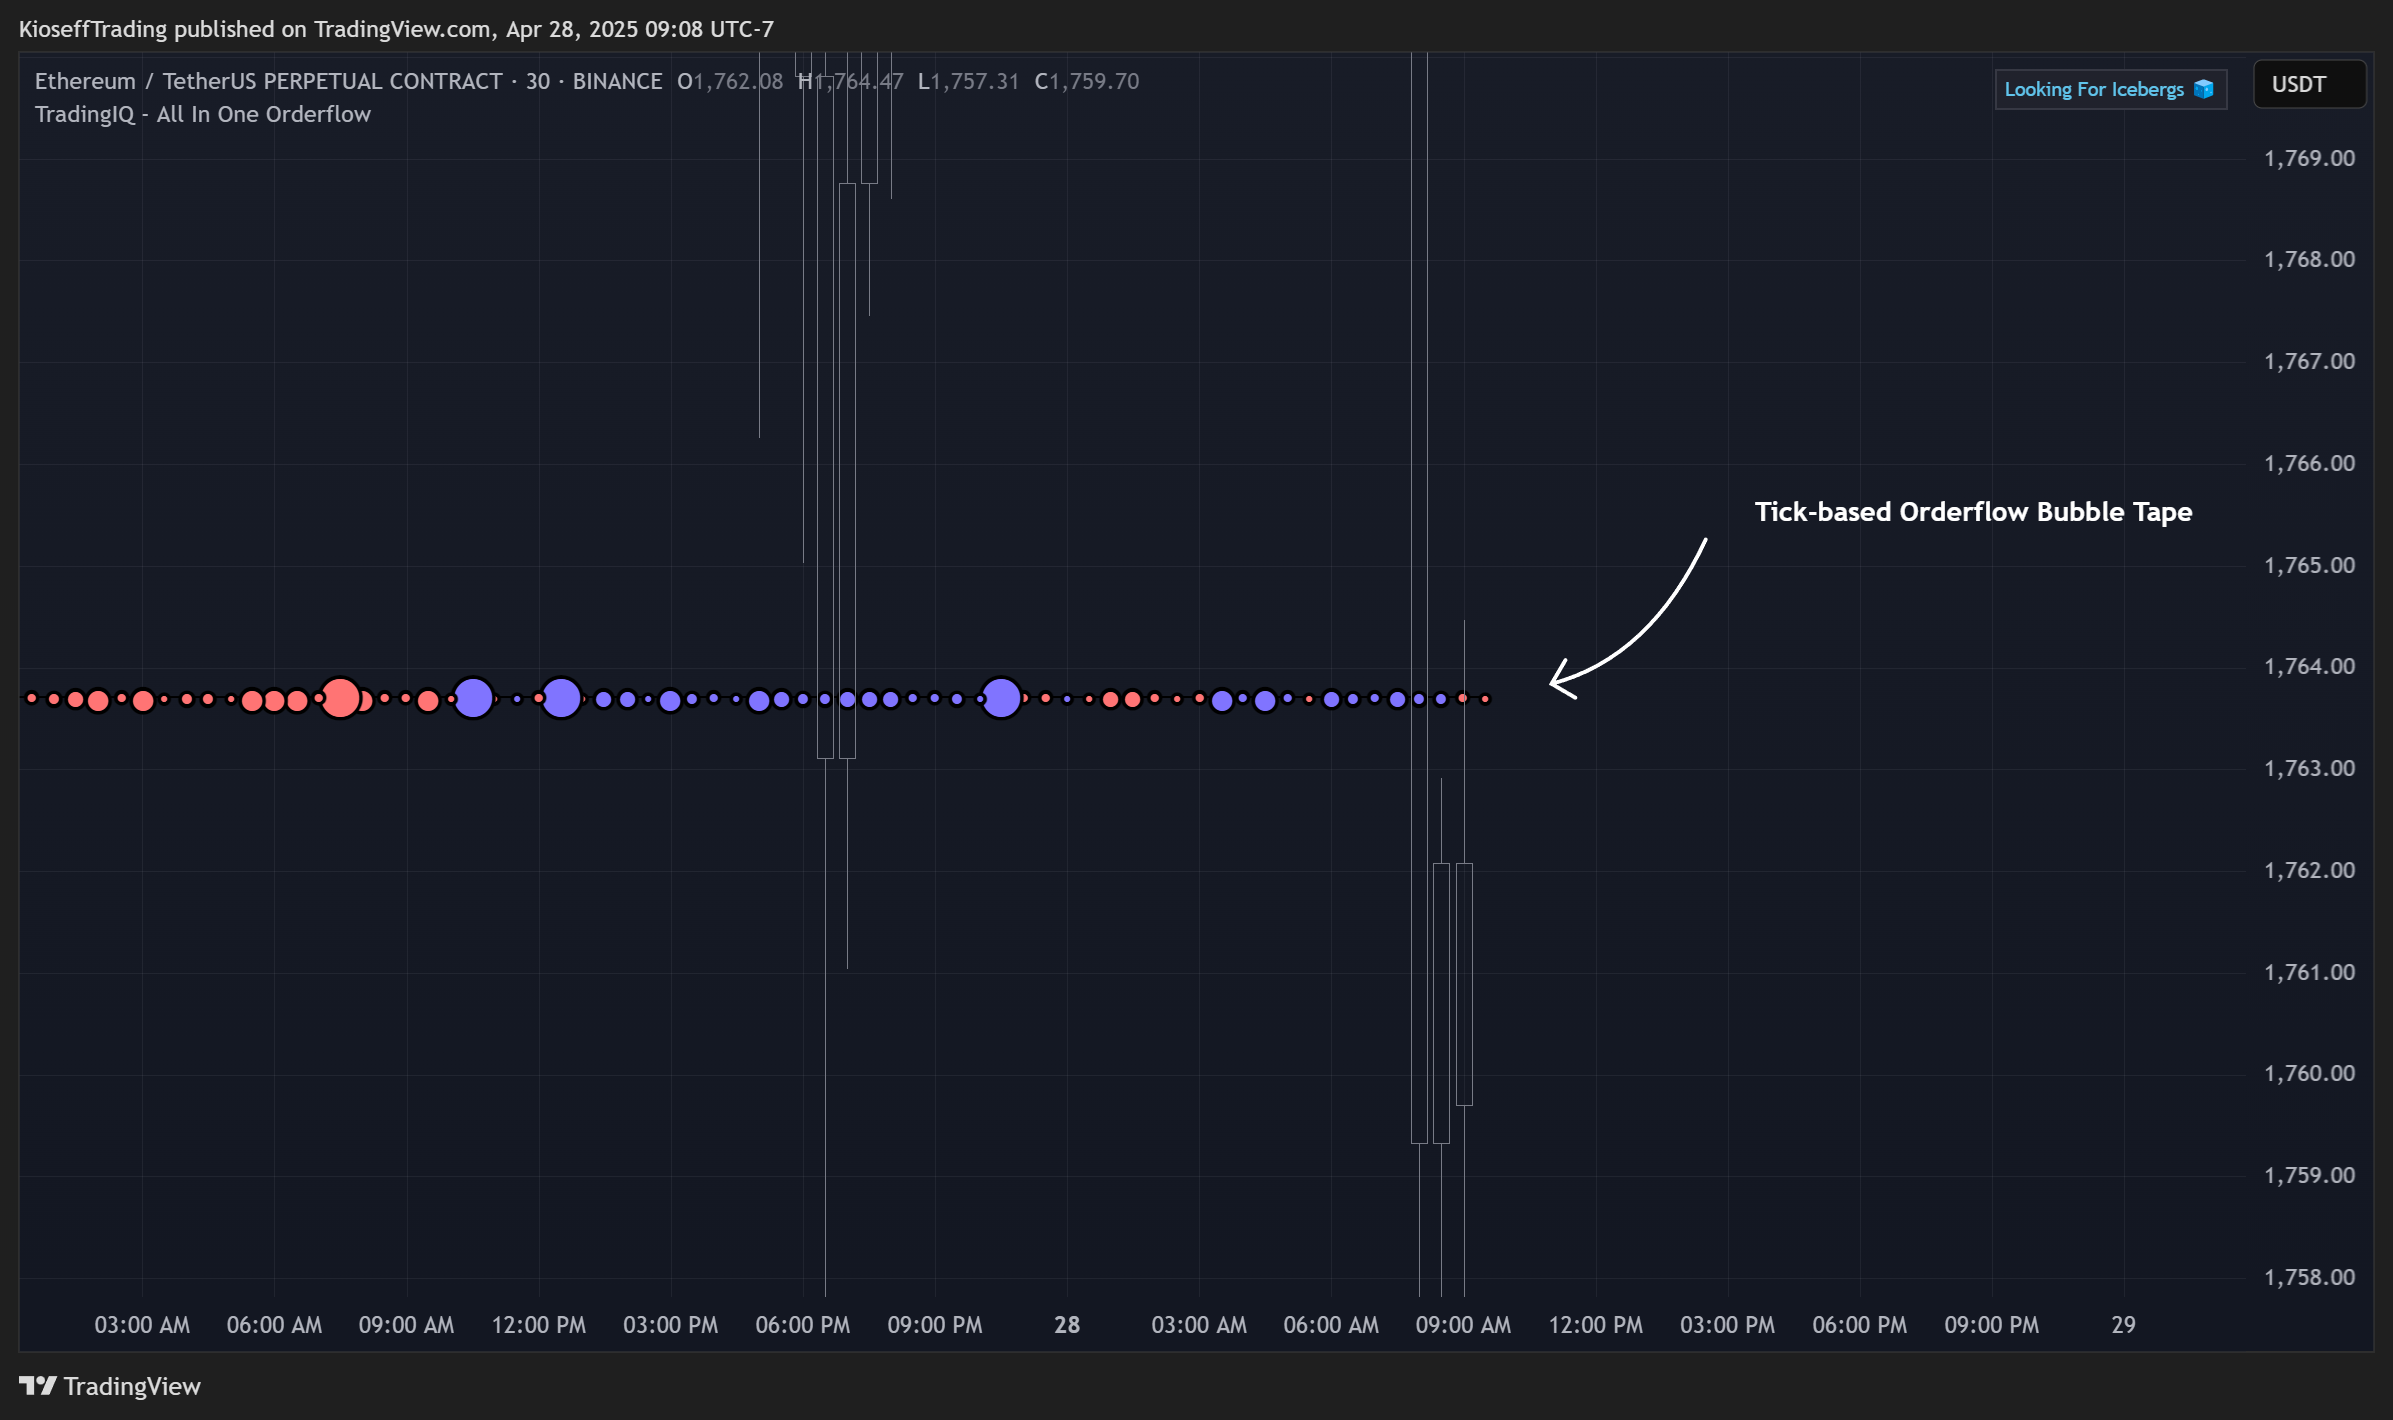Click the 1,766.00 price axis label
Screen dimensions: 2393x1420
(x=2309, y=463)
